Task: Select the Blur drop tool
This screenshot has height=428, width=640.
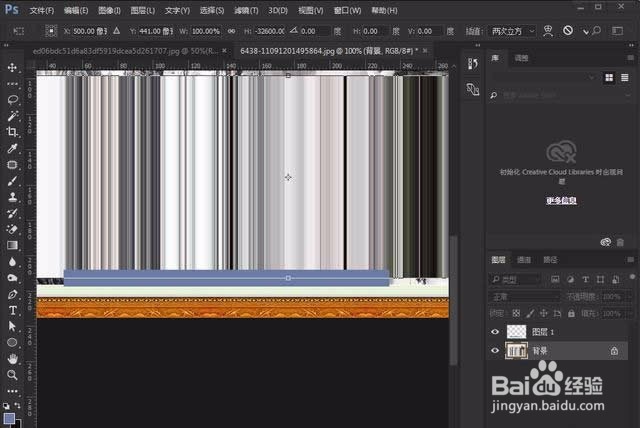Action: (12, 262)
